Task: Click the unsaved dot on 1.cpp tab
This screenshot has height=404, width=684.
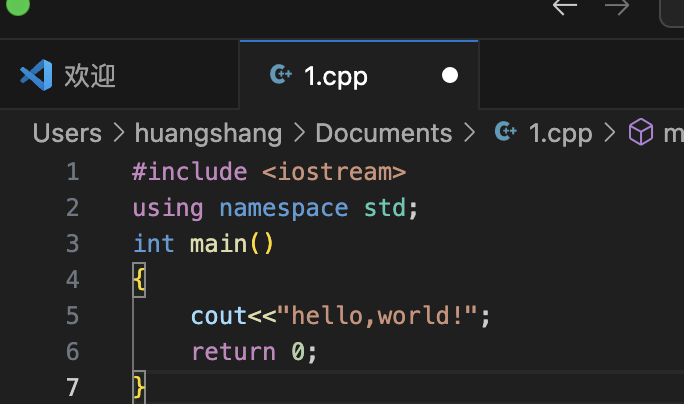Action: coord(450,75)
